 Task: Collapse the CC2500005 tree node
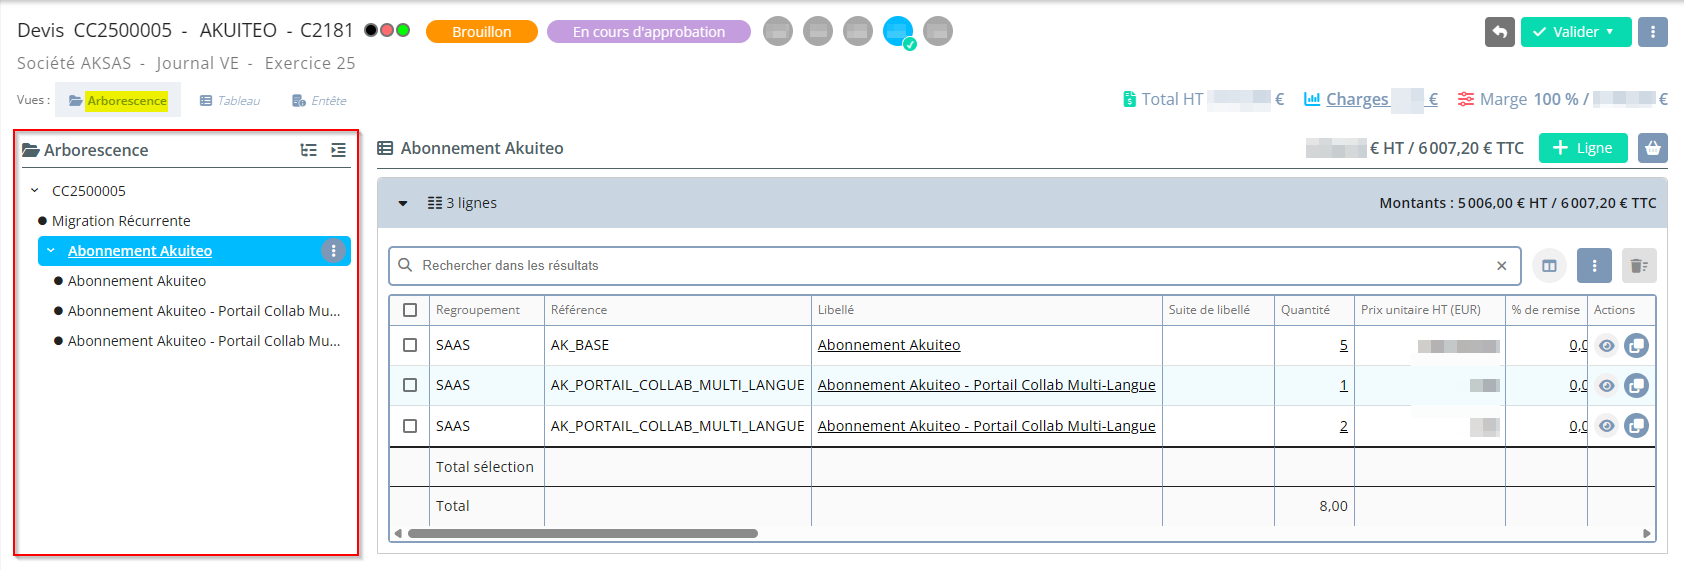34,190
